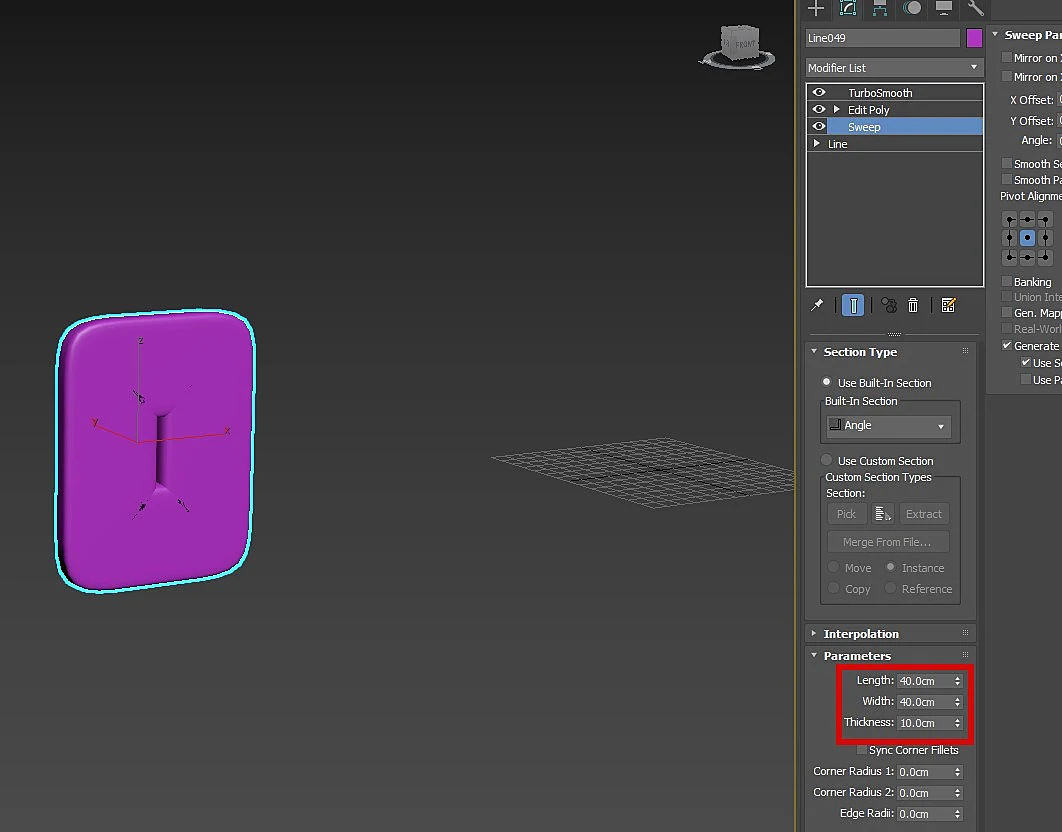Open the Modifier List dropdown
The height and width of the screenshot is (832, 1062).
point(894,68)
